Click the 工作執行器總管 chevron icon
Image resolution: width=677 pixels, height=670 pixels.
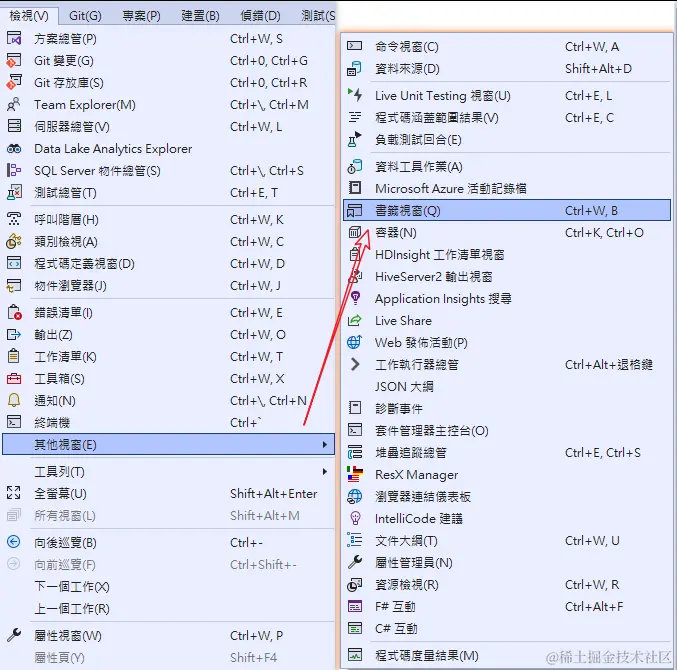(354, 364)
